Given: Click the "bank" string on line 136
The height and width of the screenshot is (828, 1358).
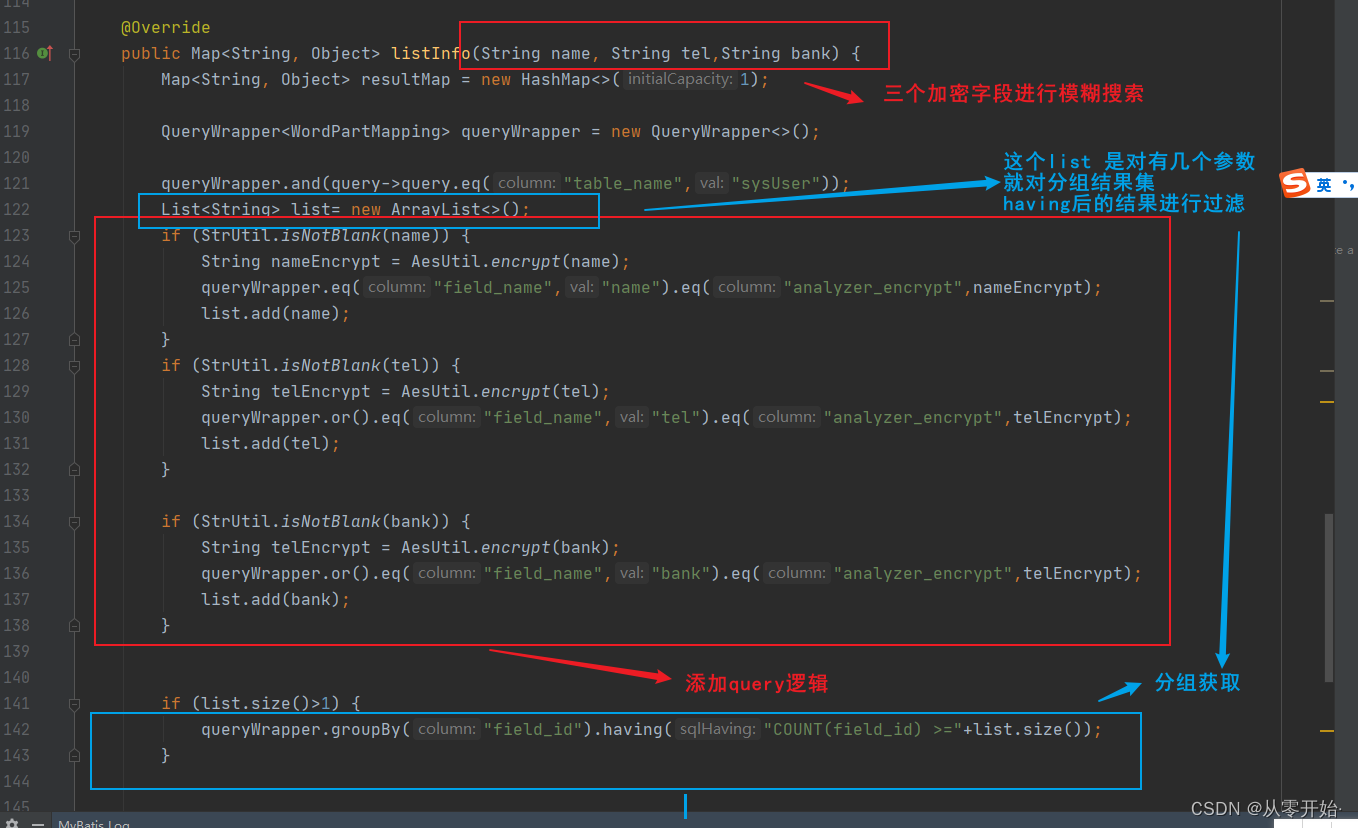Looking at the screenshot, I should click(x=681, y=573).
